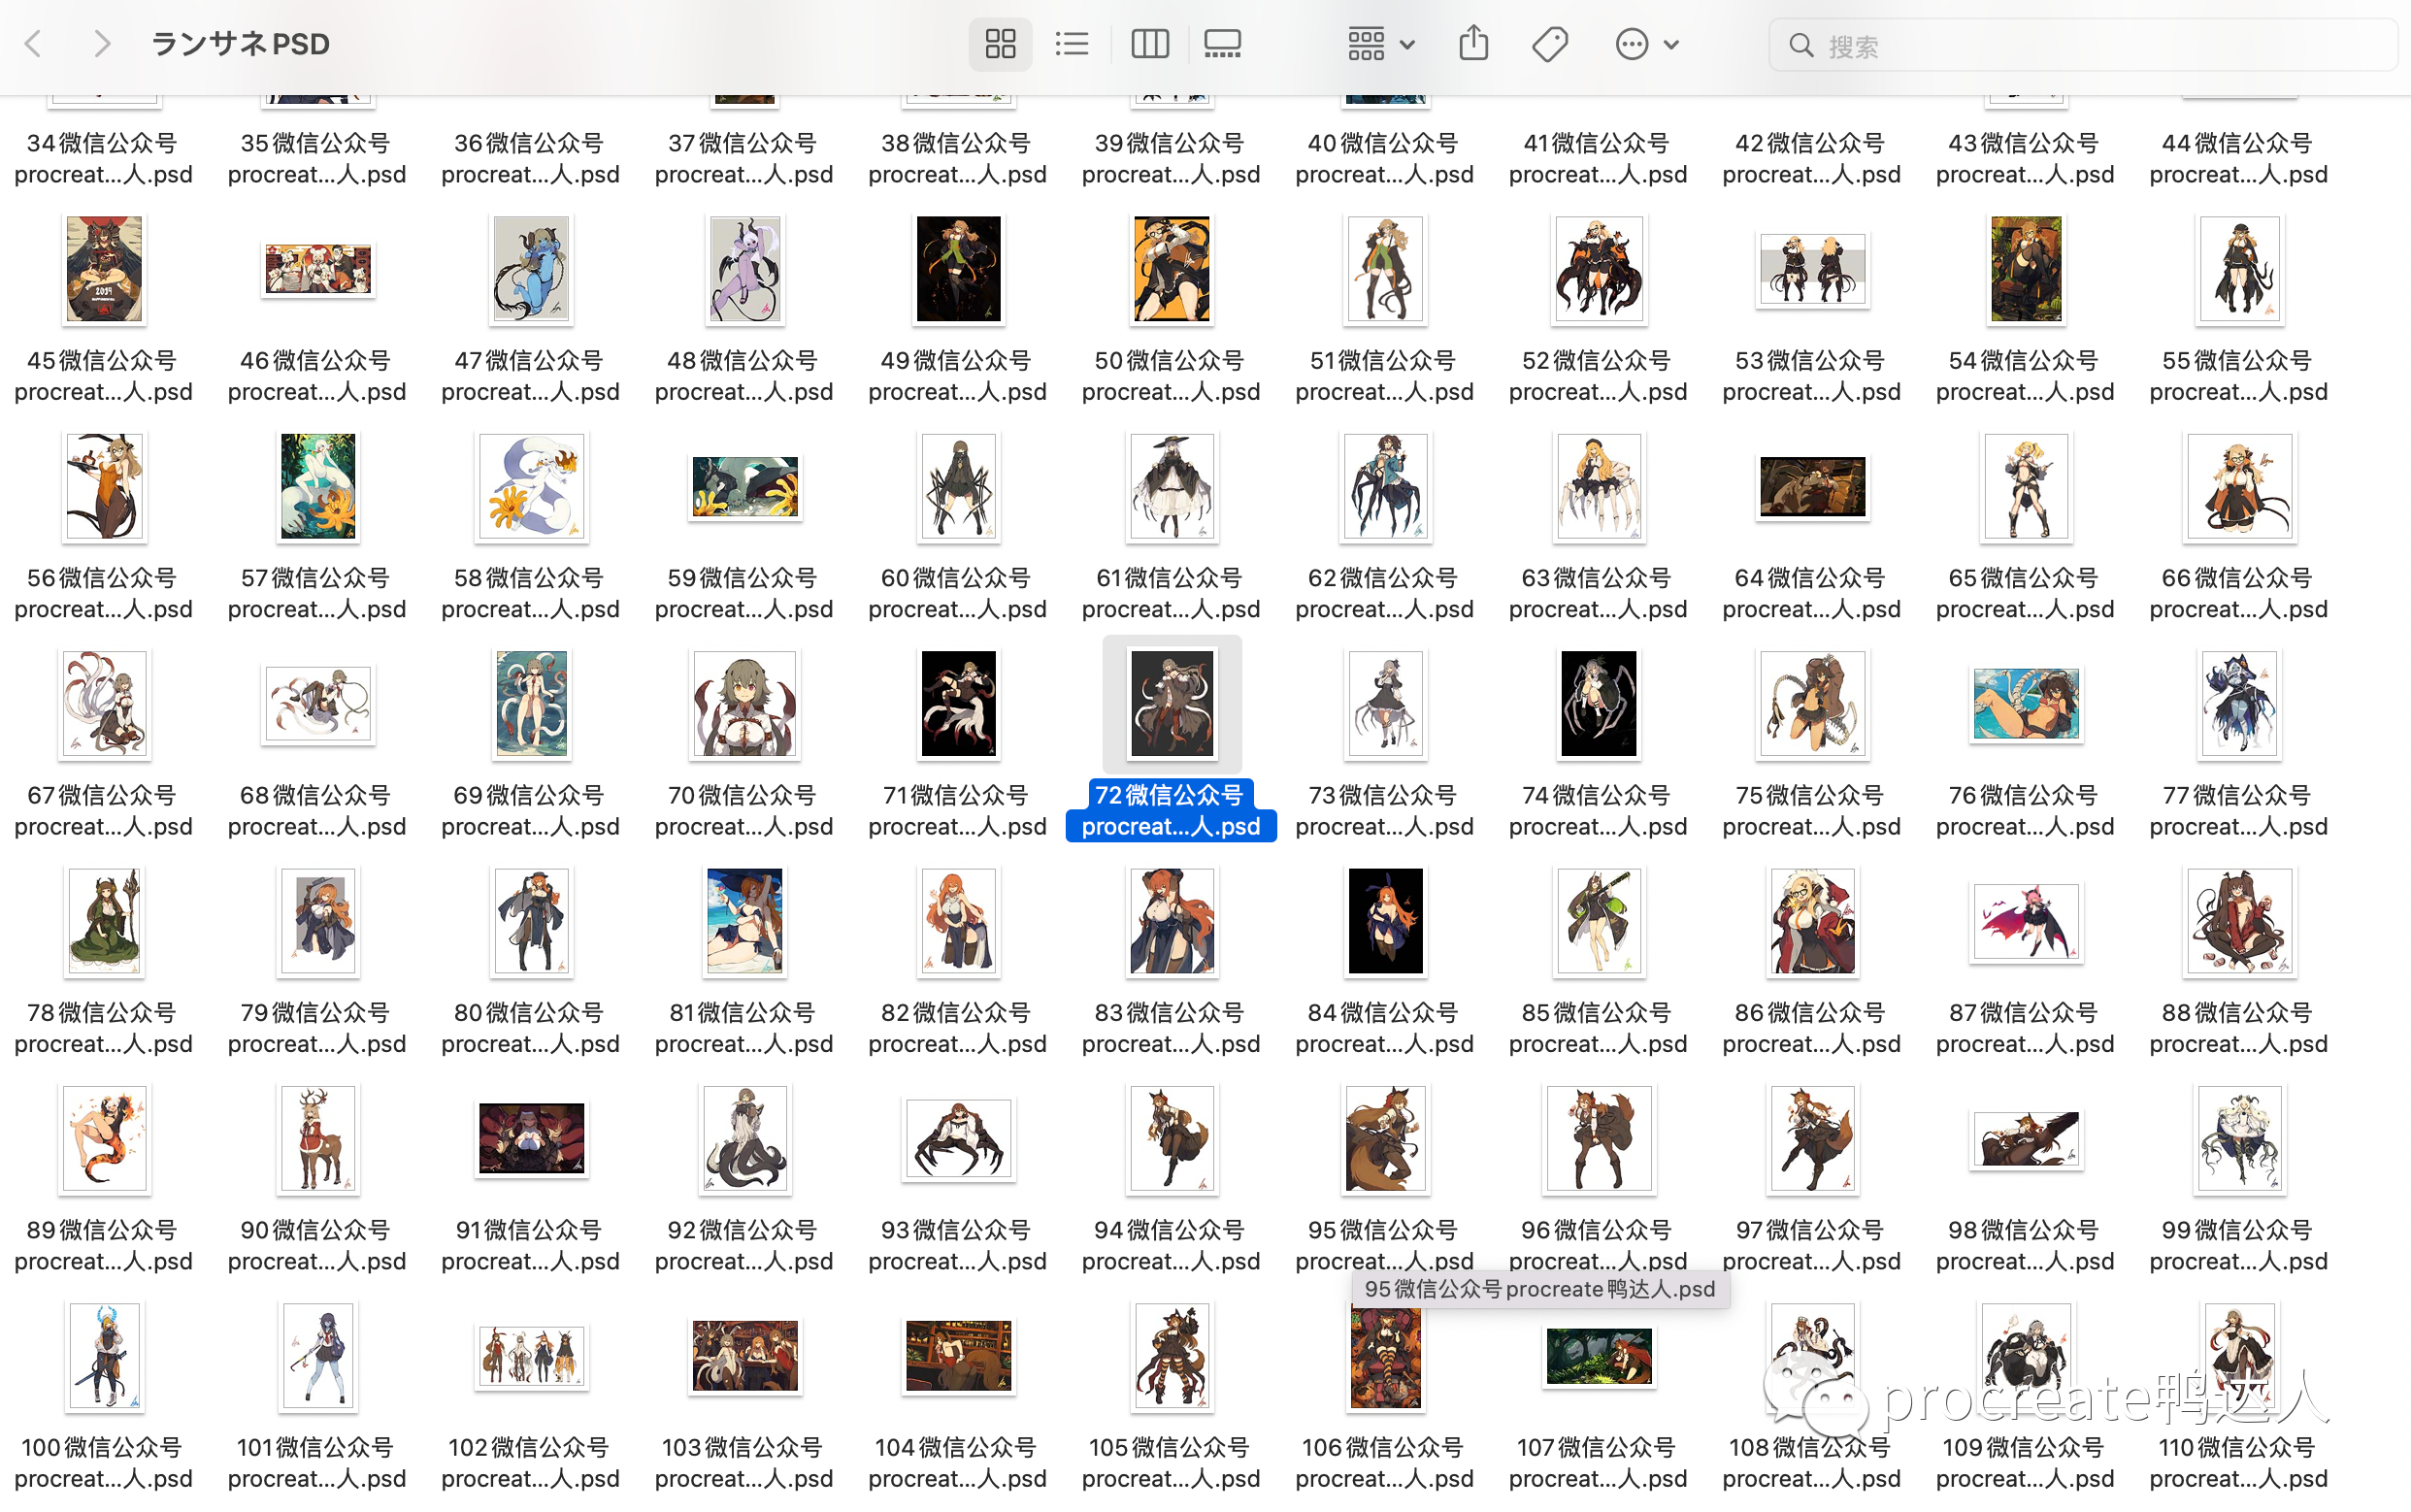This screenshot has height=1512, width=2411.
Task: Click file name 41 微信公众号 procreat…人.psd
Action: pos(1598,159)
